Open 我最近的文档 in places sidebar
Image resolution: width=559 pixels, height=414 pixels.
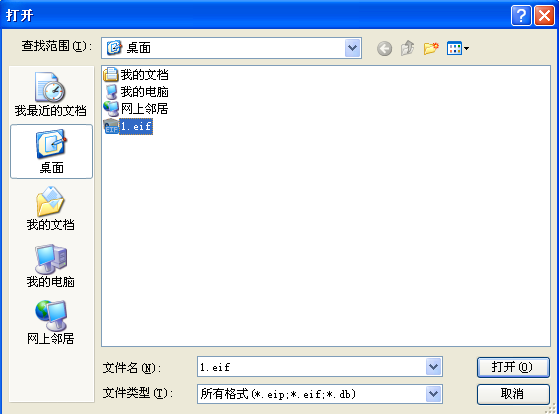(51, 94)
